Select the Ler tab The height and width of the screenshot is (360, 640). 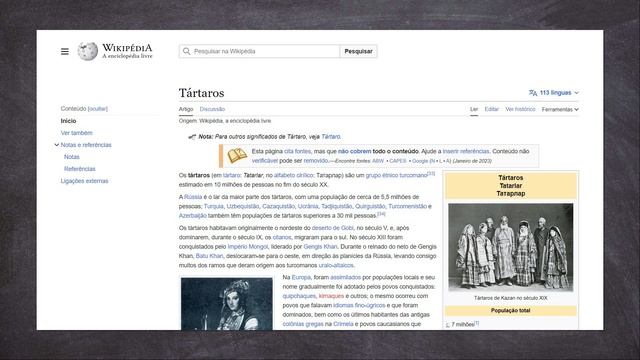coord(474,109)
